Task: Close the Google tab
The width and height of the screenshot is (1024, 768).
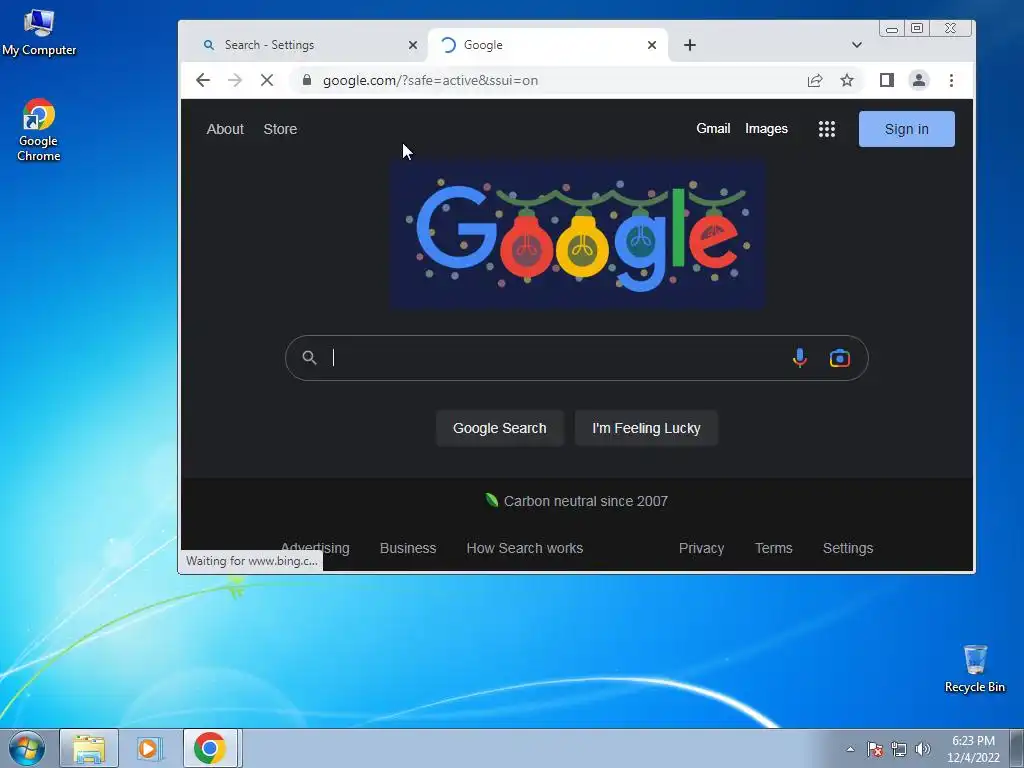Action: (x=652, y=45)
